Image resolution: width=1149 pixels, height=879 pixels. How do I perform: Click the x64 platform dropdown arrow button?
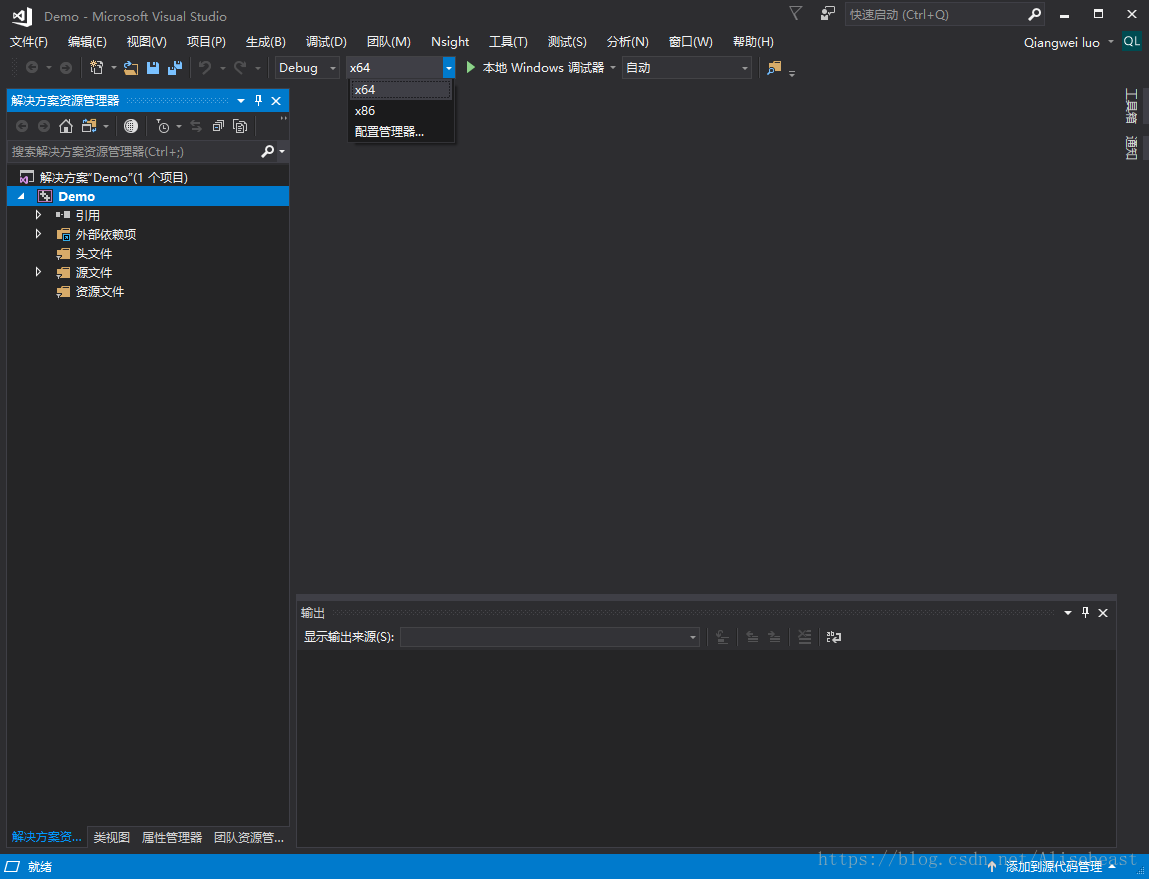pos(448,67)
